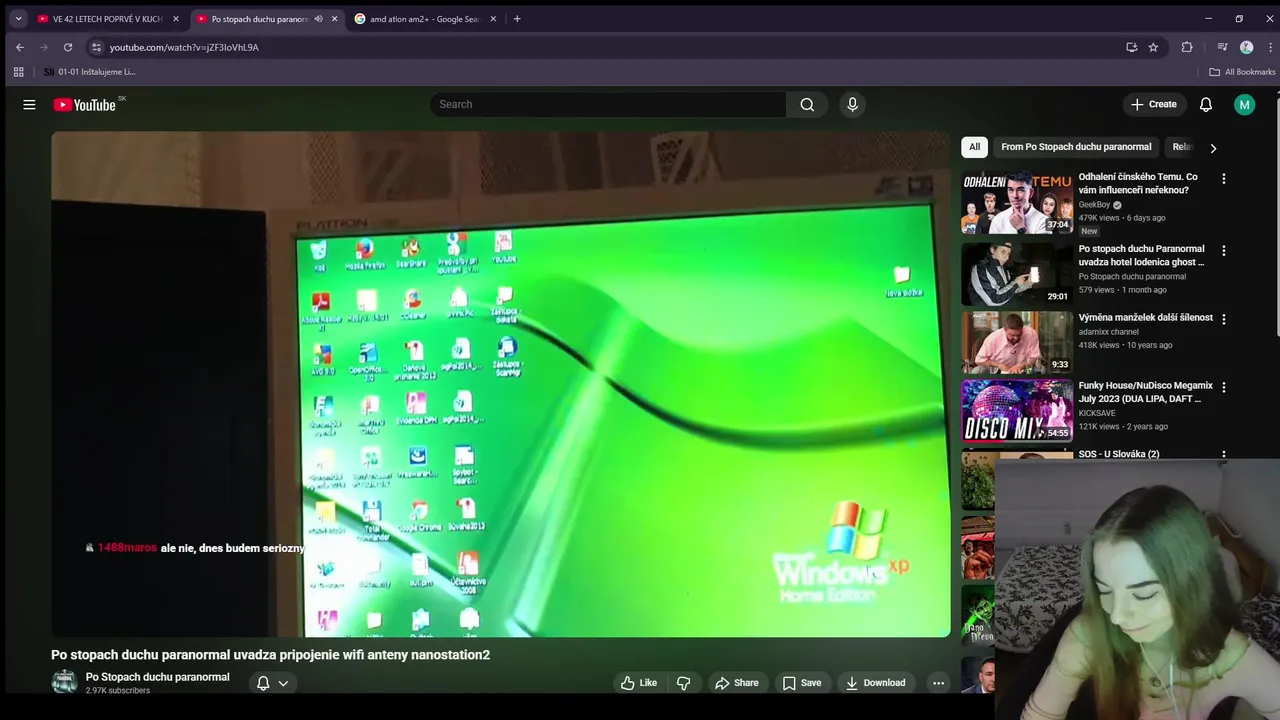Open the 01-01 Inštalujeme Li... bookmark
The width and height of the screenshot is (1280, 720).
(89, 72)
